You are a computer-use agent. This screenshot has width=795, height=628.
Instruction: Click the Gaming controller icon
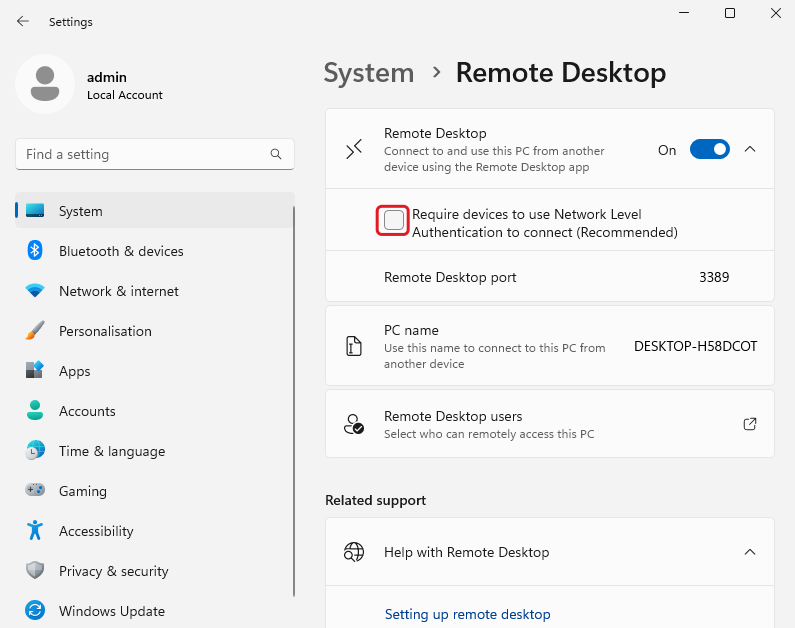coord(35,491)
